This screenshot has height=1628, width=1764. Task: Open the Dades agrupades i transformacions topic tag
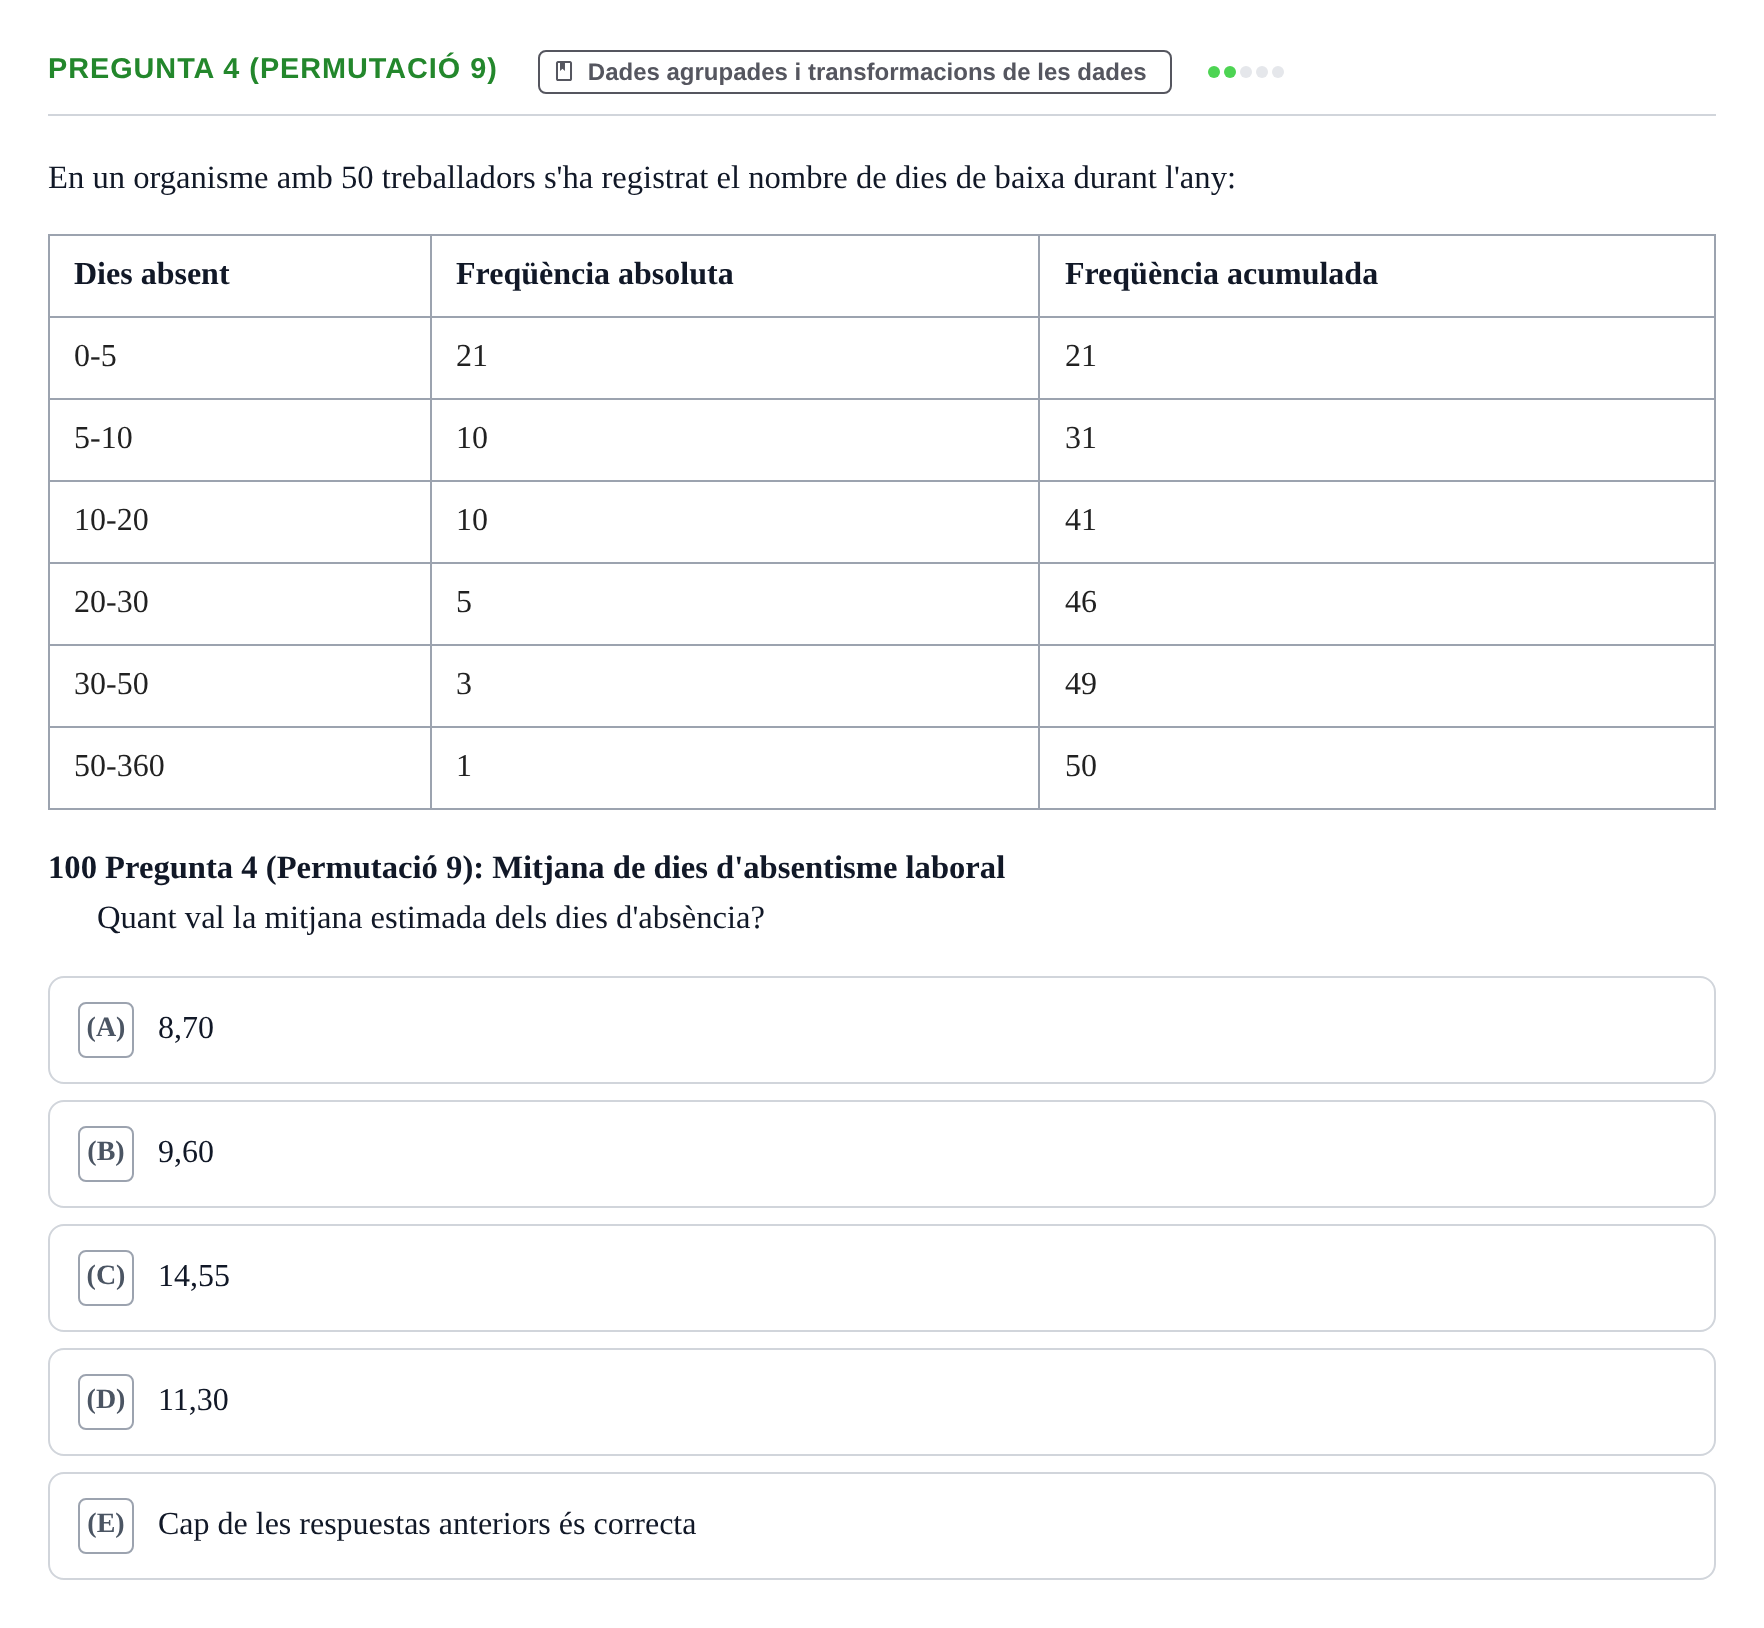tap(854, 72)
